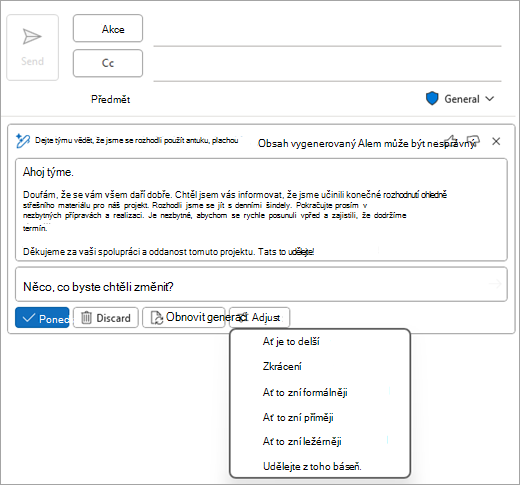The width and height of the screenshot is (520, 485).
Task: Submit change request arrow icon
Action: pos(495,284)
